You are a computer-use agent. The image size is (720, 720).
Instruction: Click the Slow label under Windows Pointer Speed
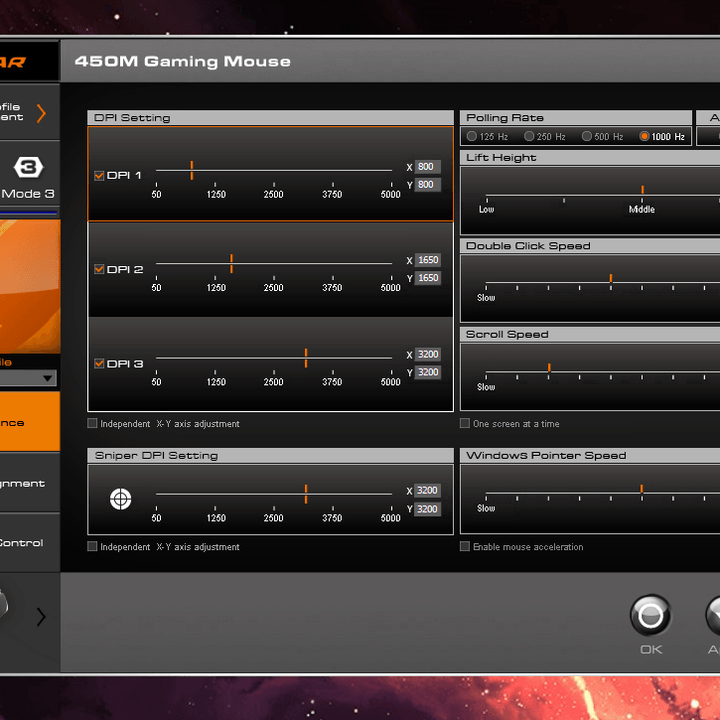click(x=486, y=508)
